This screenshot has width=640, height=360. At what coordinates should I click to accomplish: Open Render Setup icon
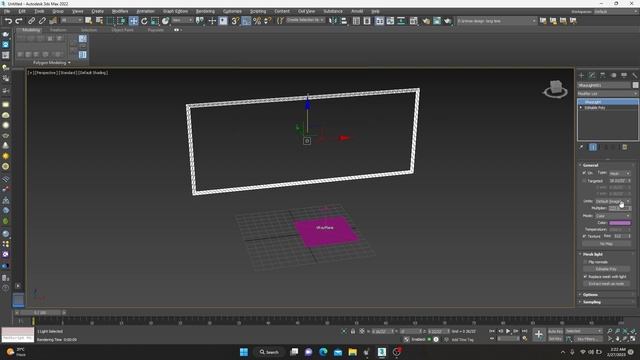coord(426,21)
